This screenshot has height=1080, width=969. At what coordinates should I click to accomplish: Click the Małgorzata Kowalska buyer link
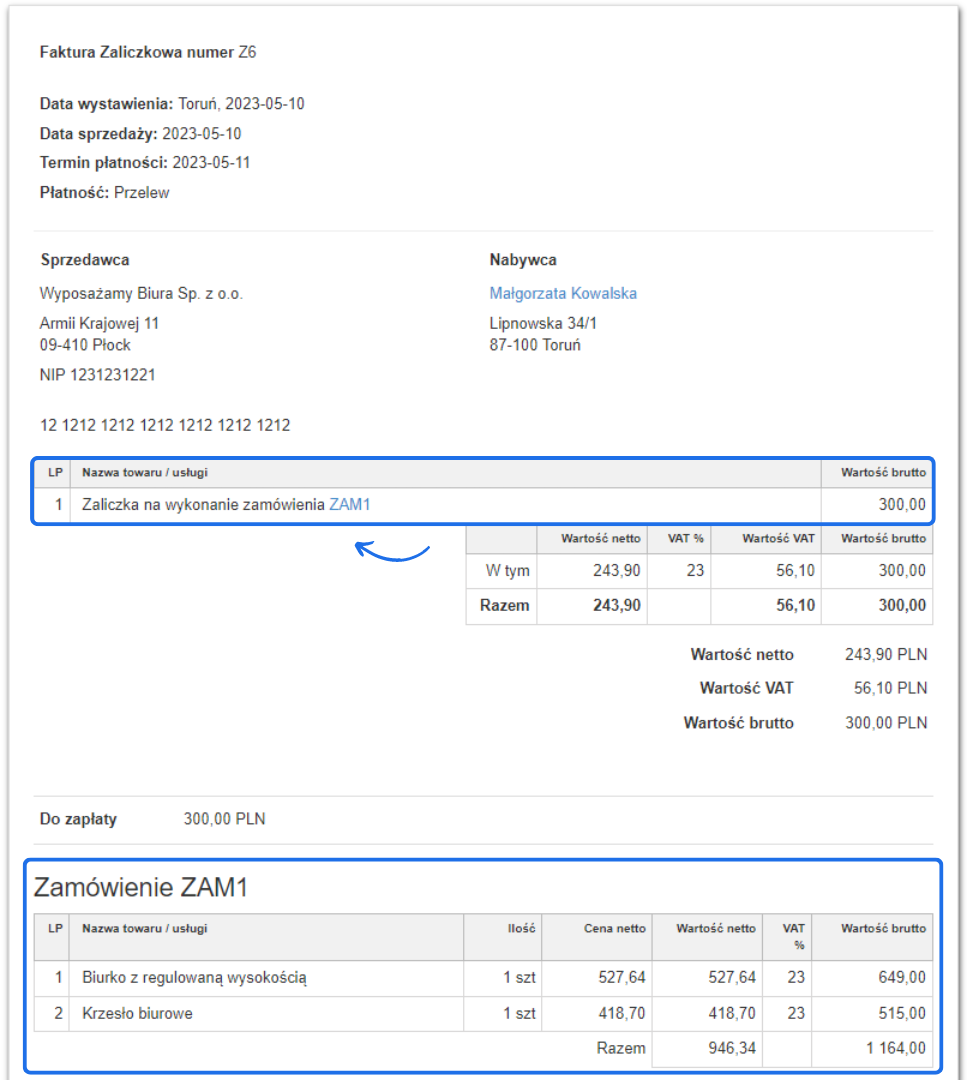[563, 294]
